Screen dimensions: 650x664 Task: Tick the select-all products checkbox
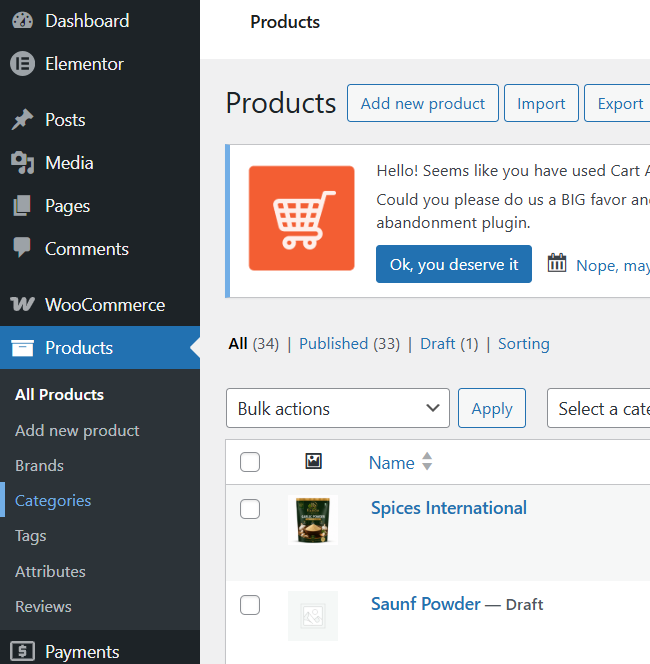[x=250, y=462]
